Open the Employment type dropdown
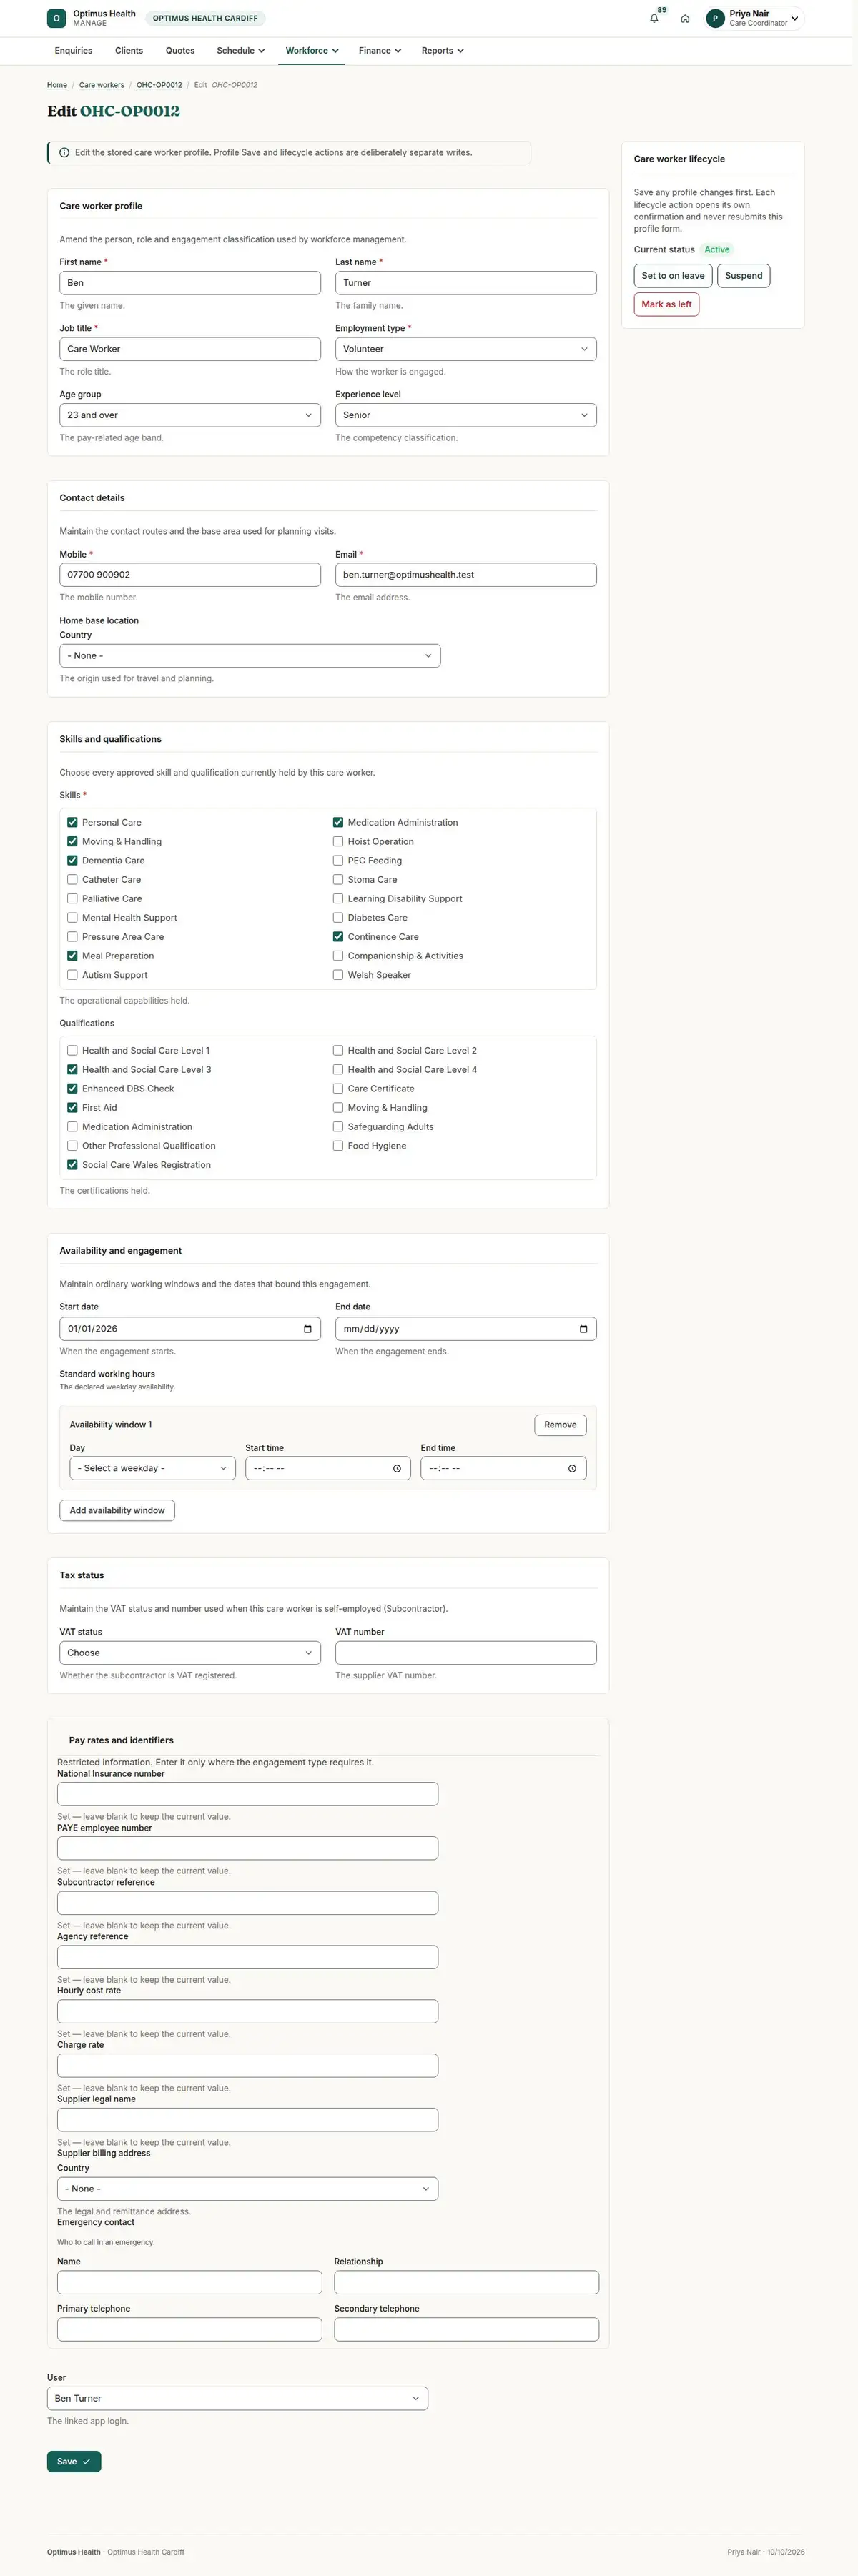This screenshot has height=2576, width=858. pos(466,349)
